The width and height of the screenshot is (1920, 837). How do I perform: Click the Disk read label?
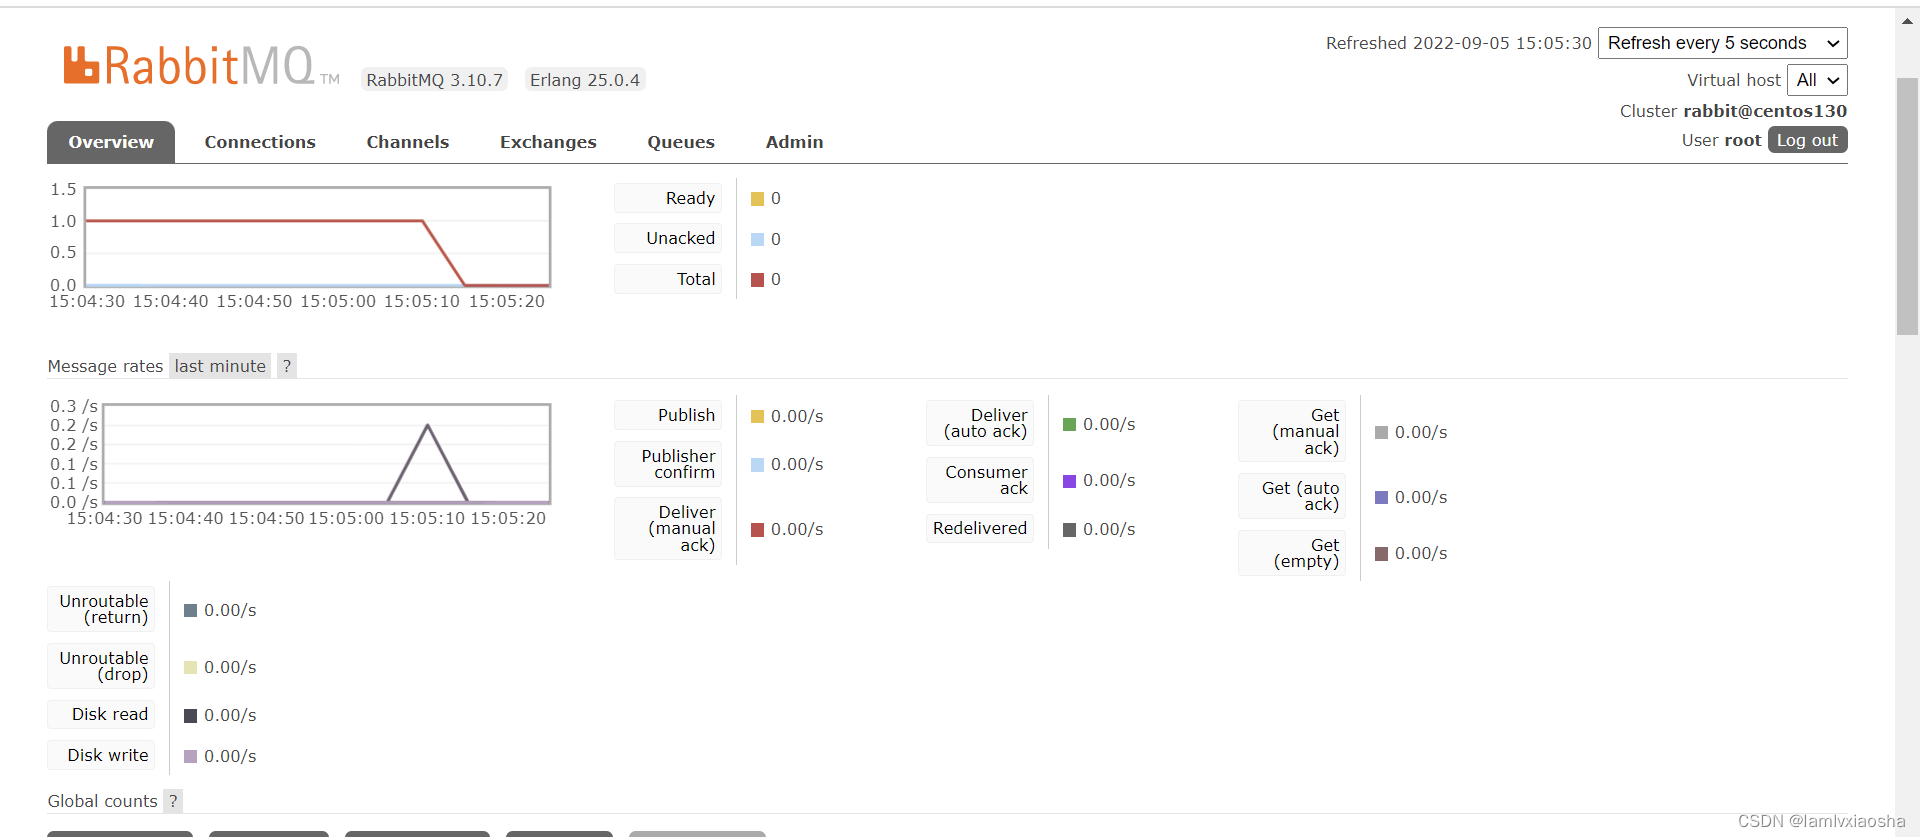(101, 714)
